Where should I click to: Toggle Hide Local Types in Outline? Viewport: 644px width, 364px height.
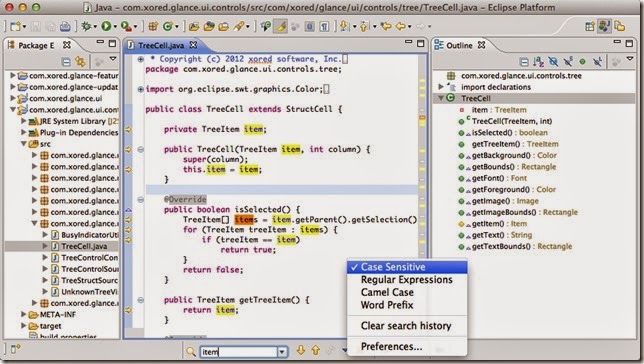pyautogui.click(x=597, y=62)
